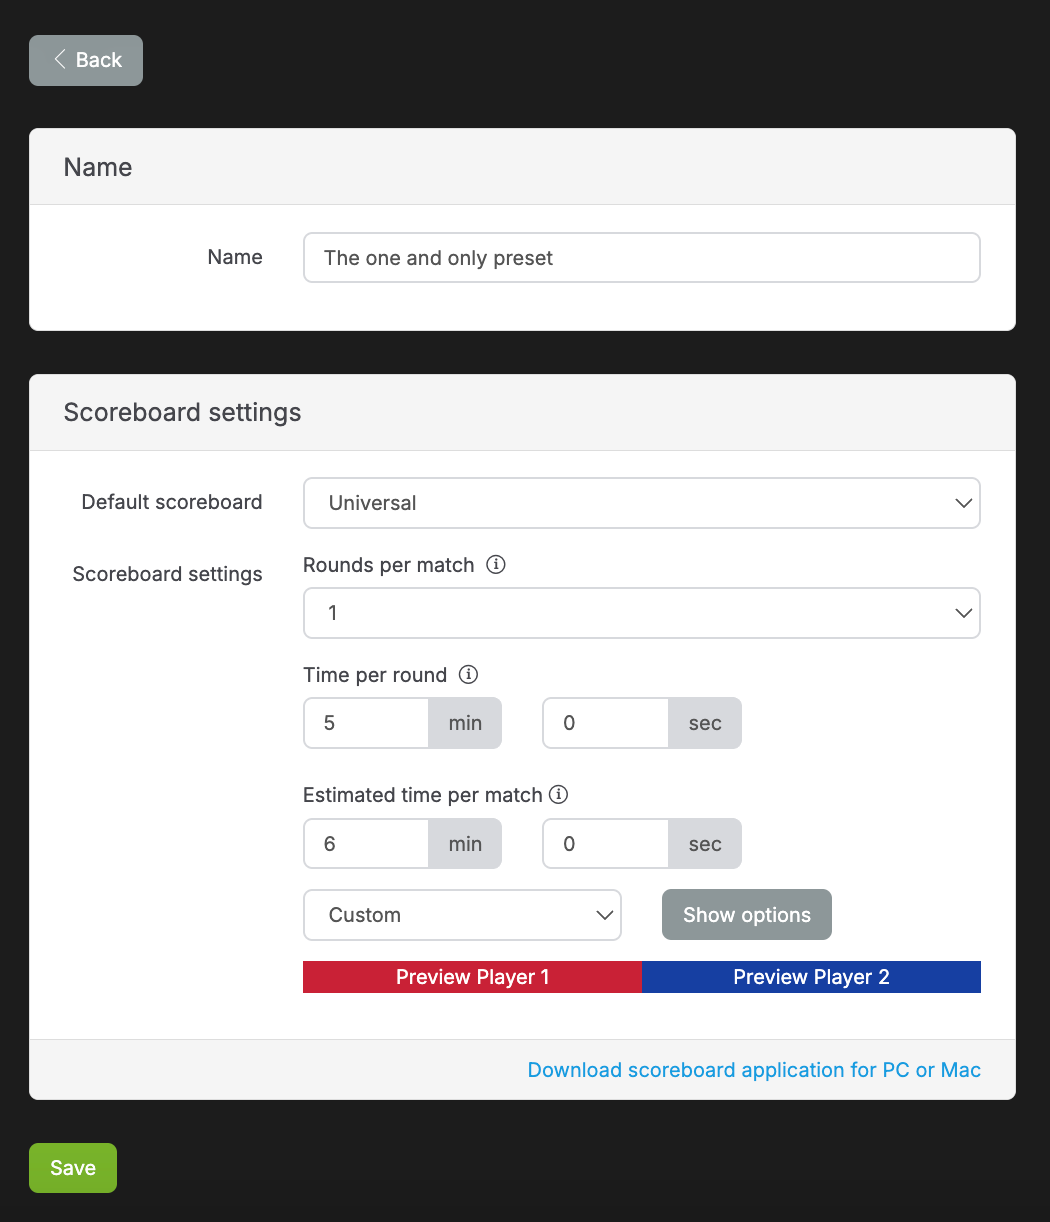Click the Time per round seconds field
Image resolution: width=1050 pixels, height=1222 pixels.
click(x=606, y=723)
